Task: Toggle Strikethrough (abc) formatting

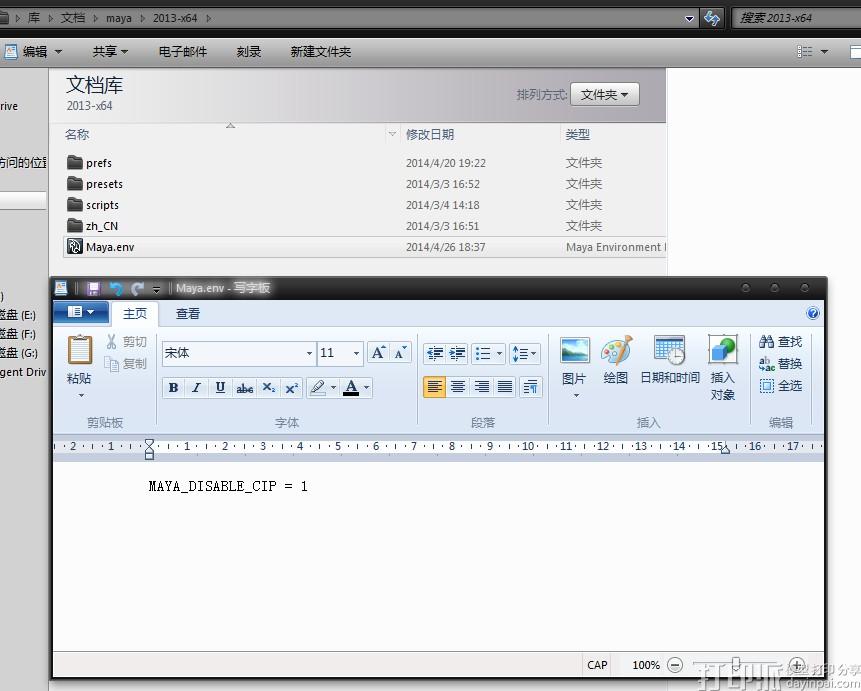Action: pos(244,388)
